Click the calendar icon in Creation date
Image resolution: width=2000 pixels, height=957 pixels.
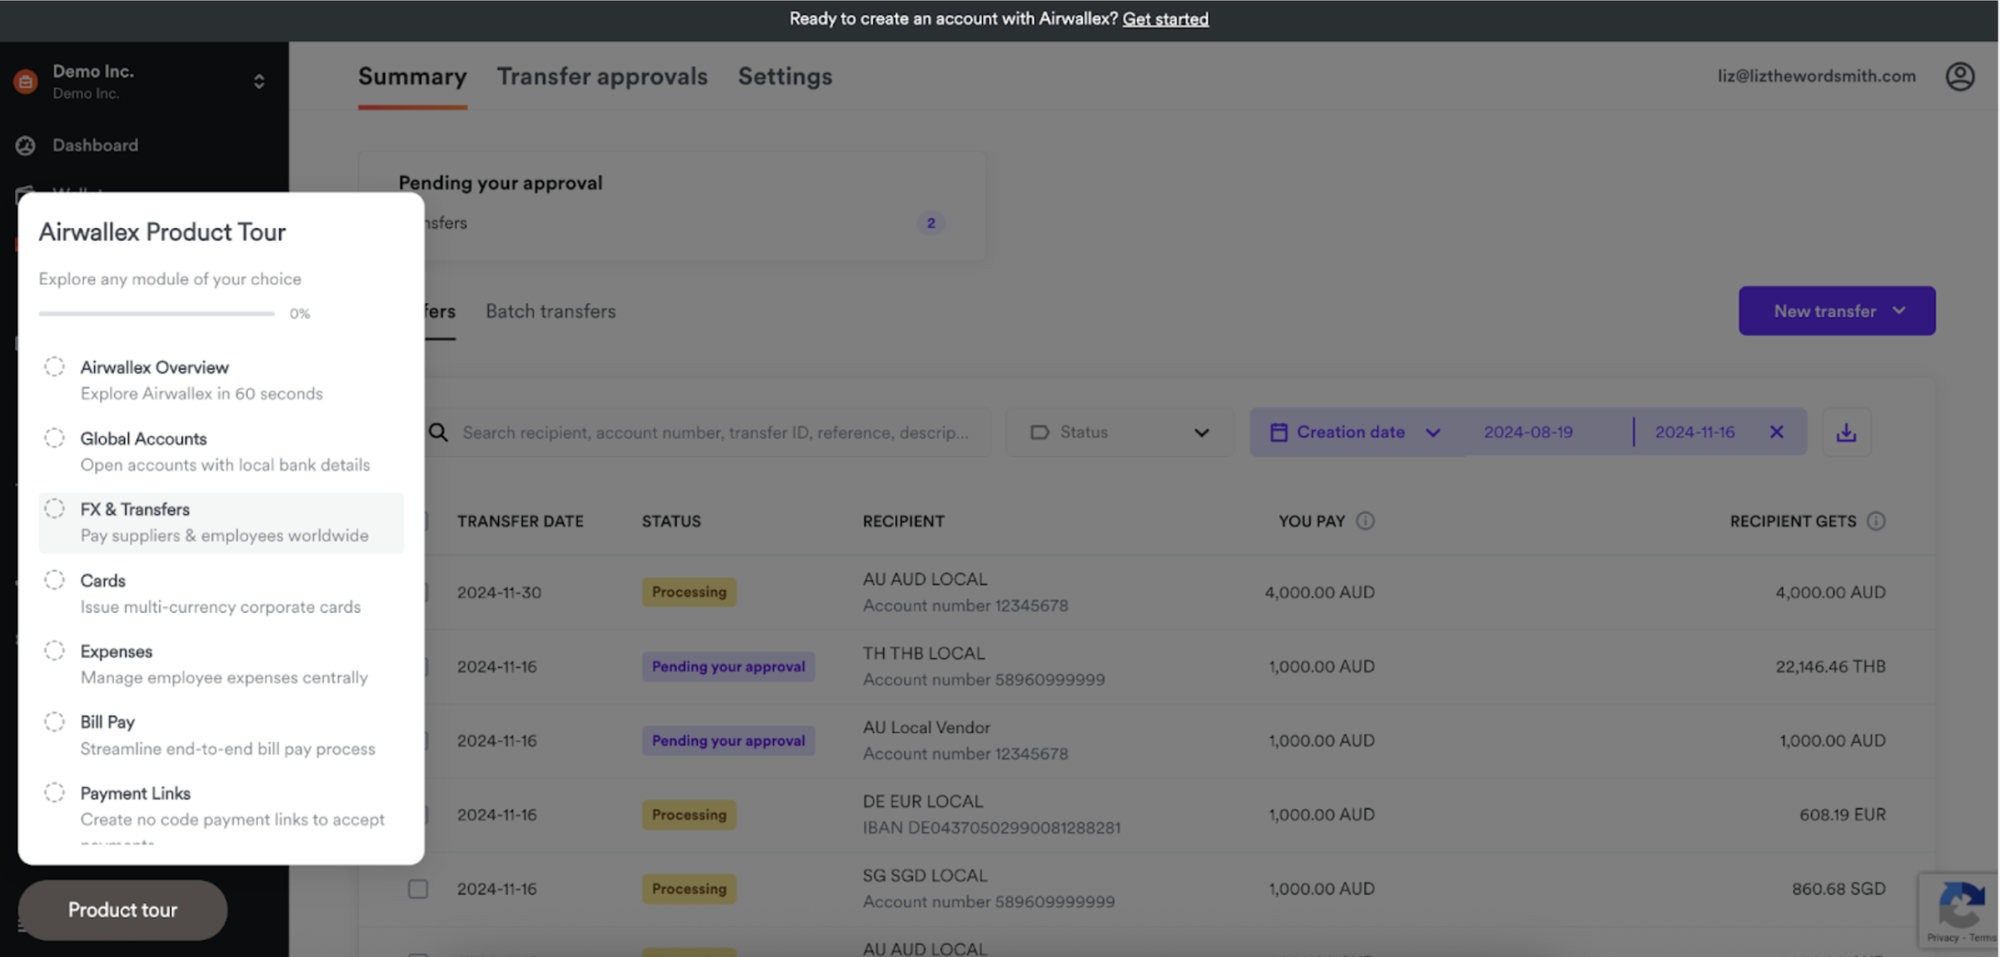point(1278,432)
